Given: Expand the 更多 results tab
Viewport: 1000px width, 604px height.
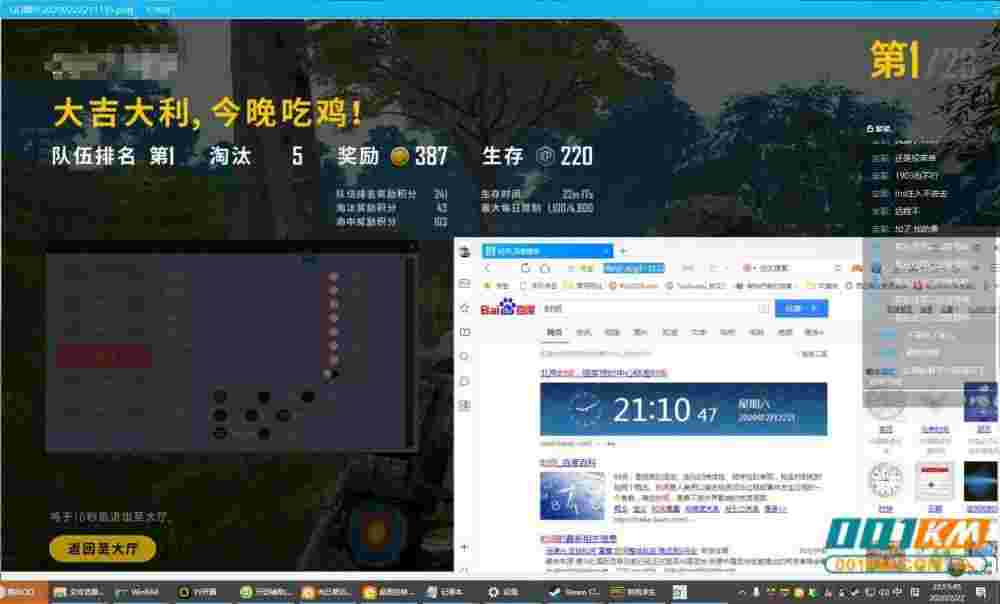Looking at the screenshot, I should (x=813, y=332).
